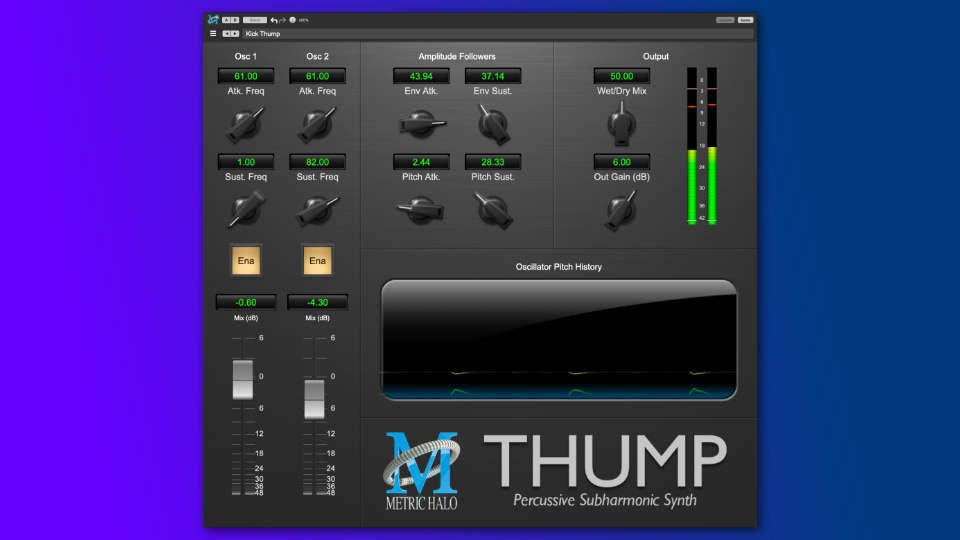Click the Out Gain (dB) label
Viewport: 960px width, 540px height.
(x=621, y=177)
